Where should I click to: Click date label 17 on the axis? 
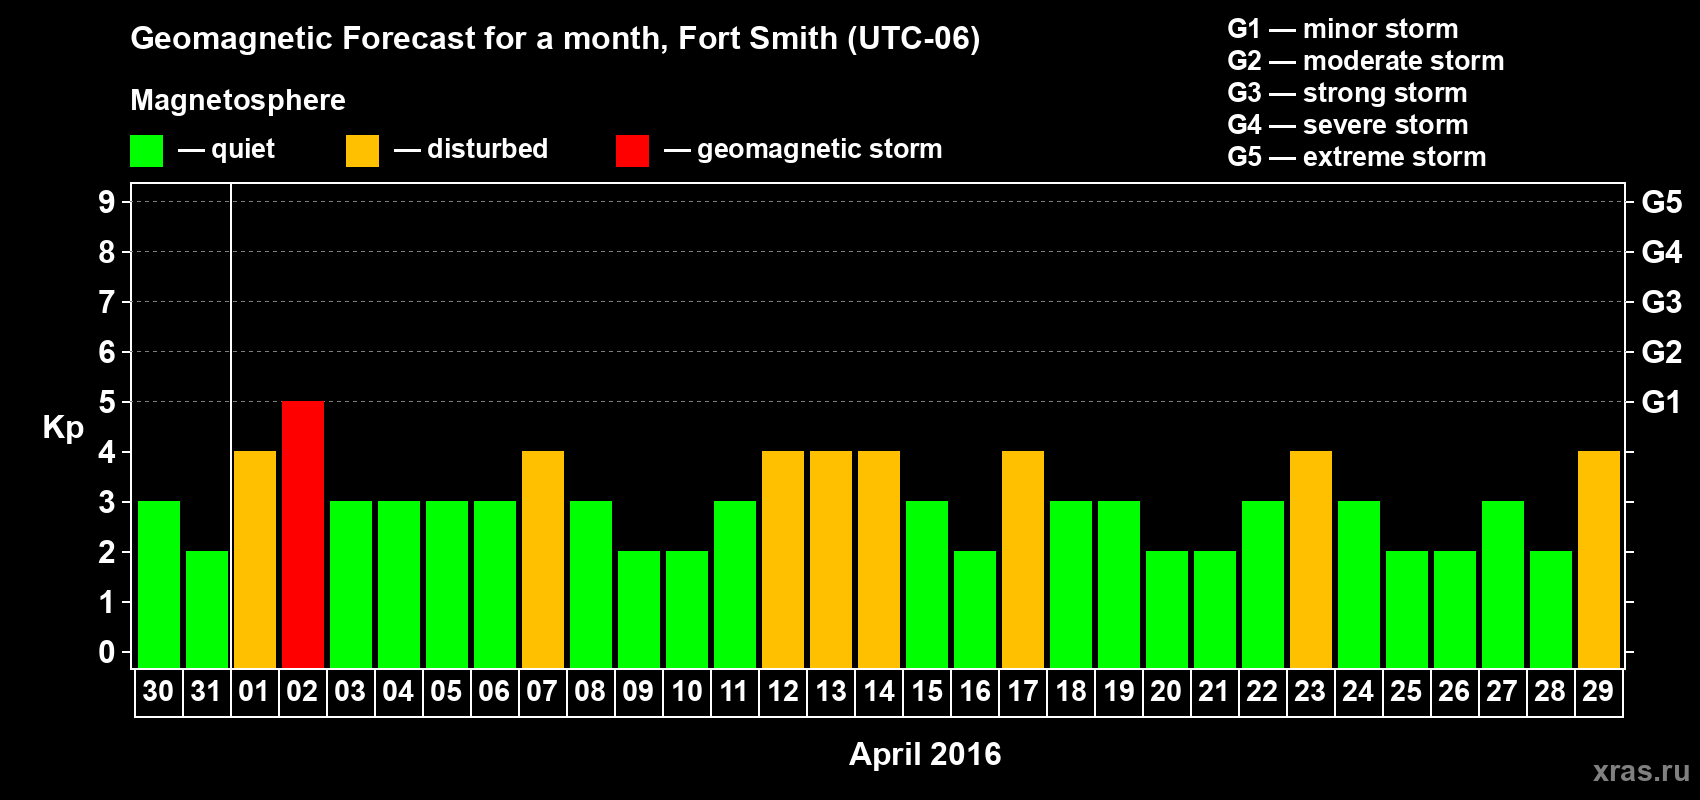click(1022, 691)
